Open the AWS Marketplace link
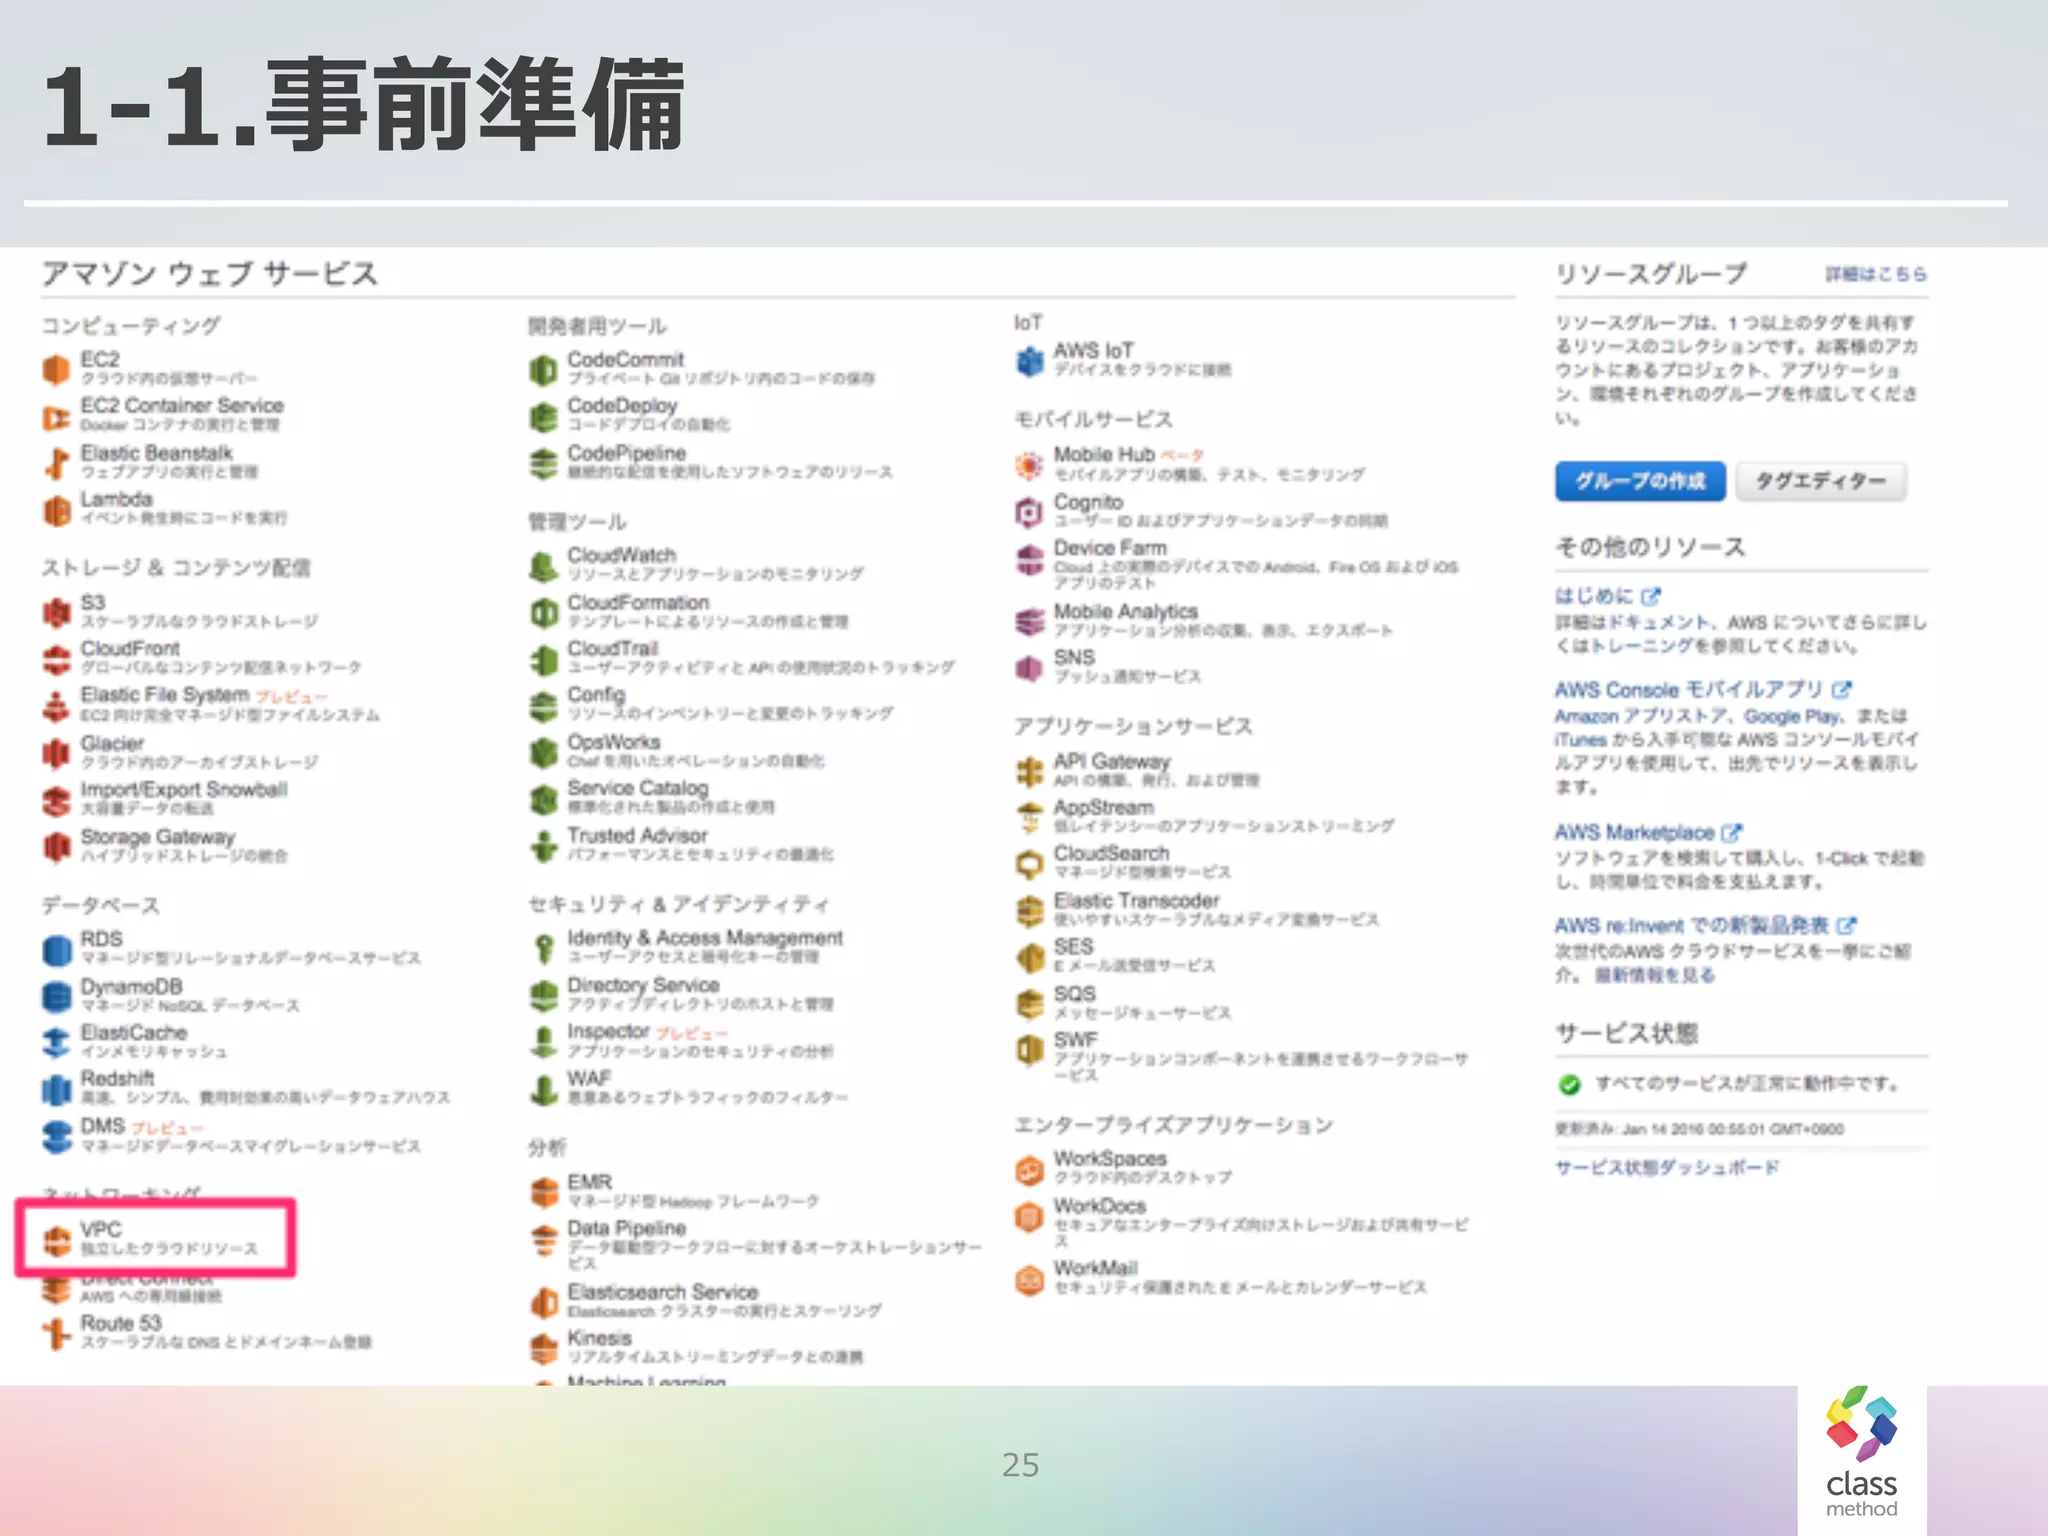The width and height of the screenshot is (2048, 1536). [1634, 832]
